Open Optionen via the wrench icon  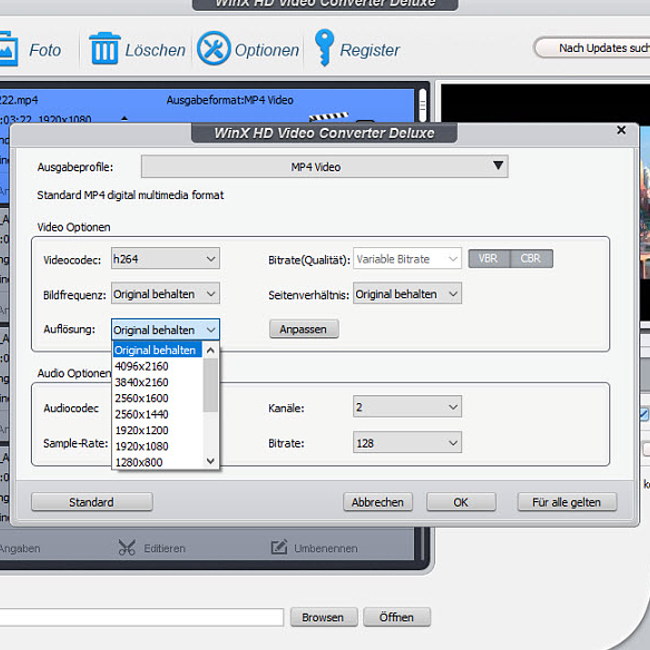tap(214, 48)
